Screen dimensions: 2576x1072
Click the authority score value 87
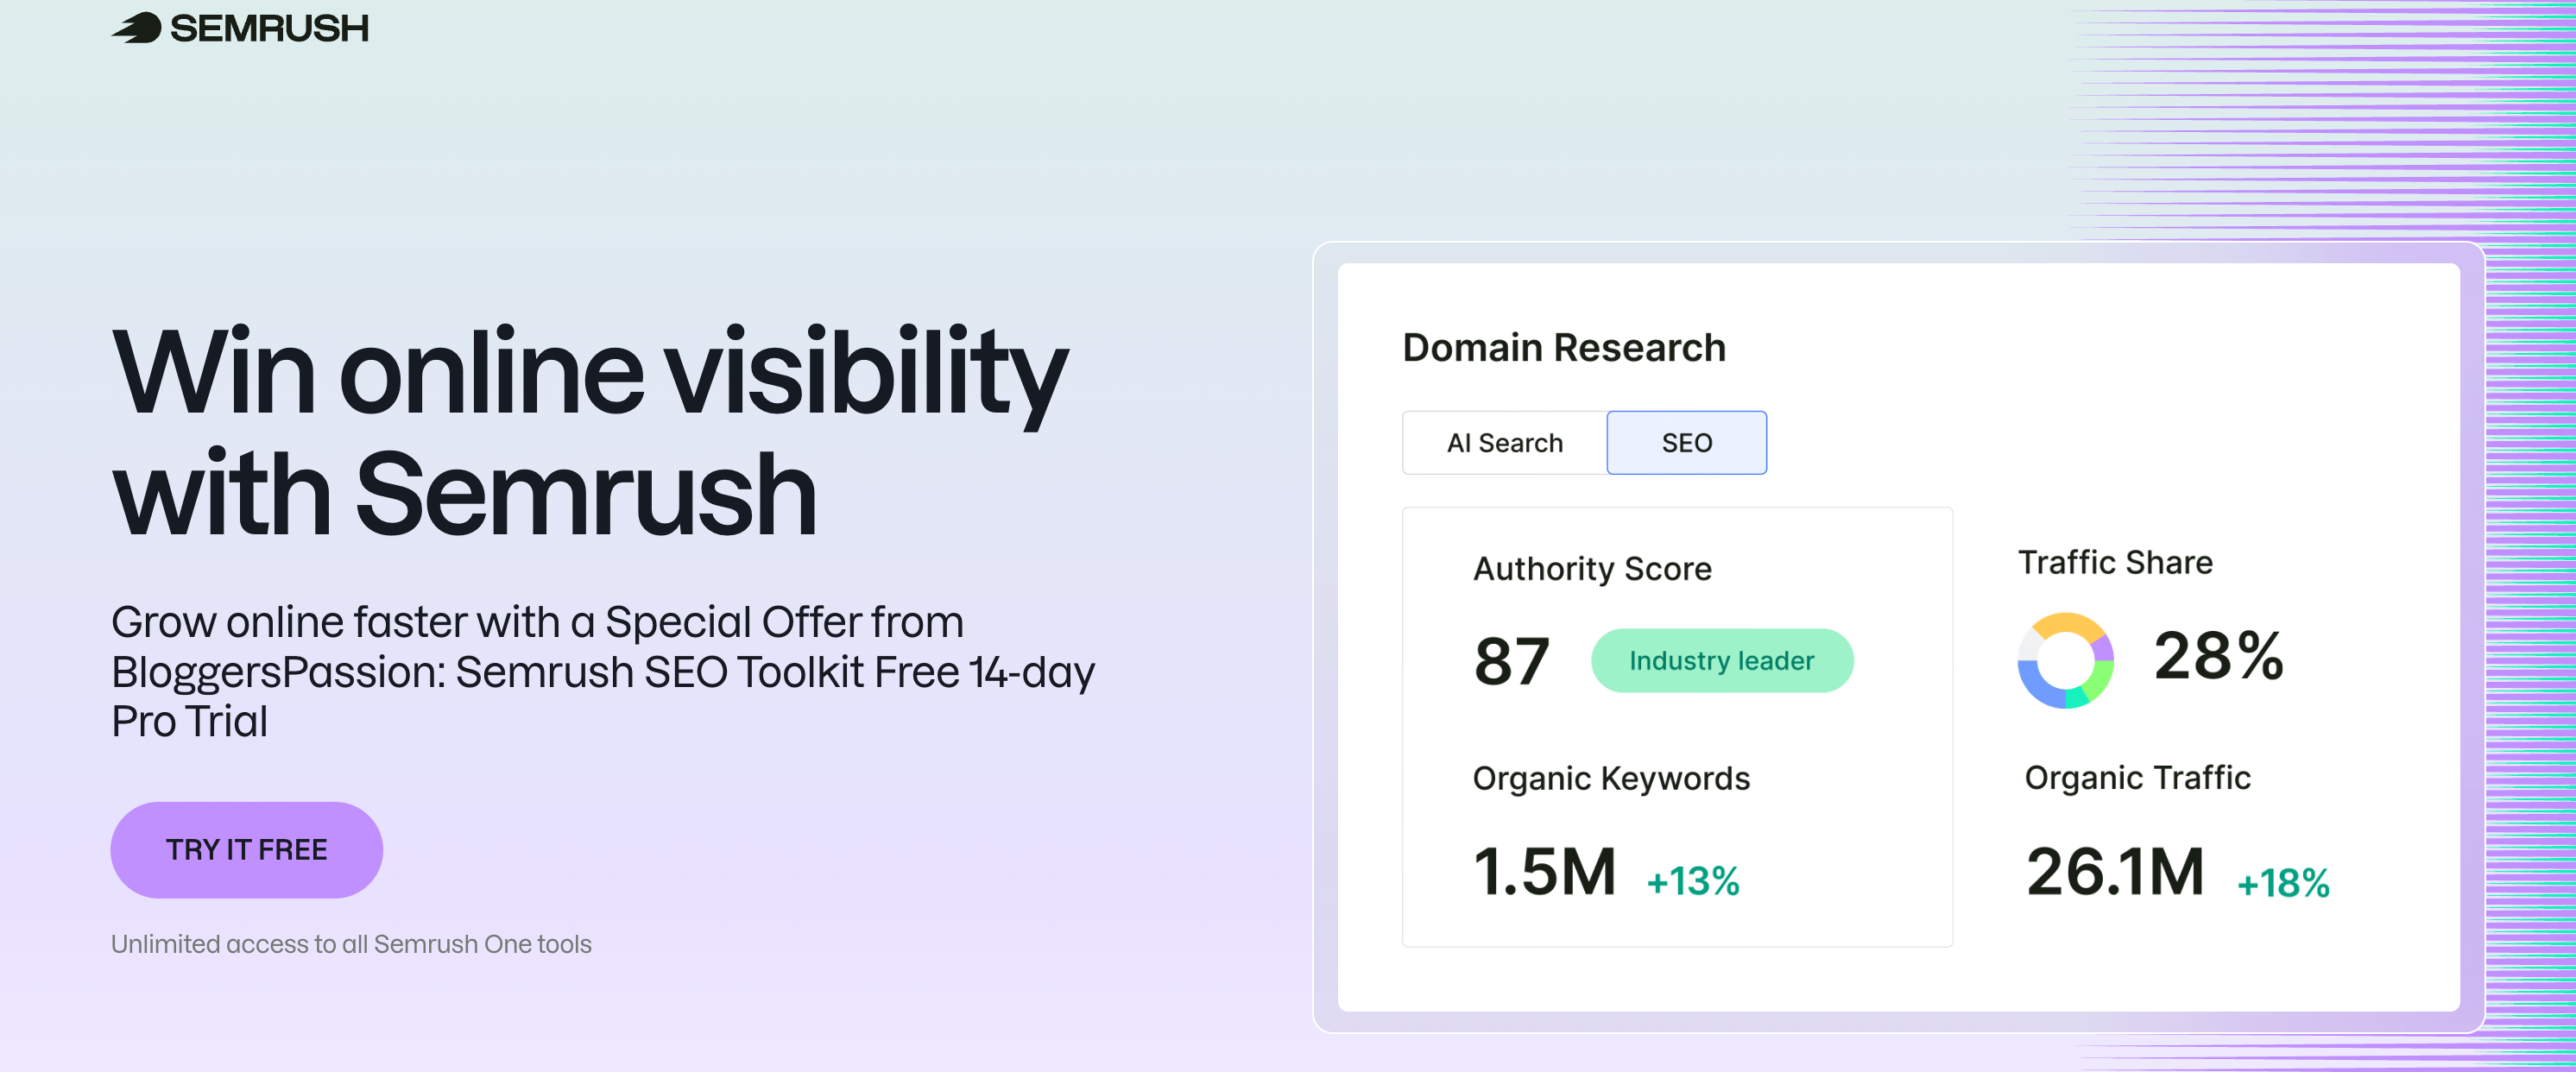[x=1511, y=661]
